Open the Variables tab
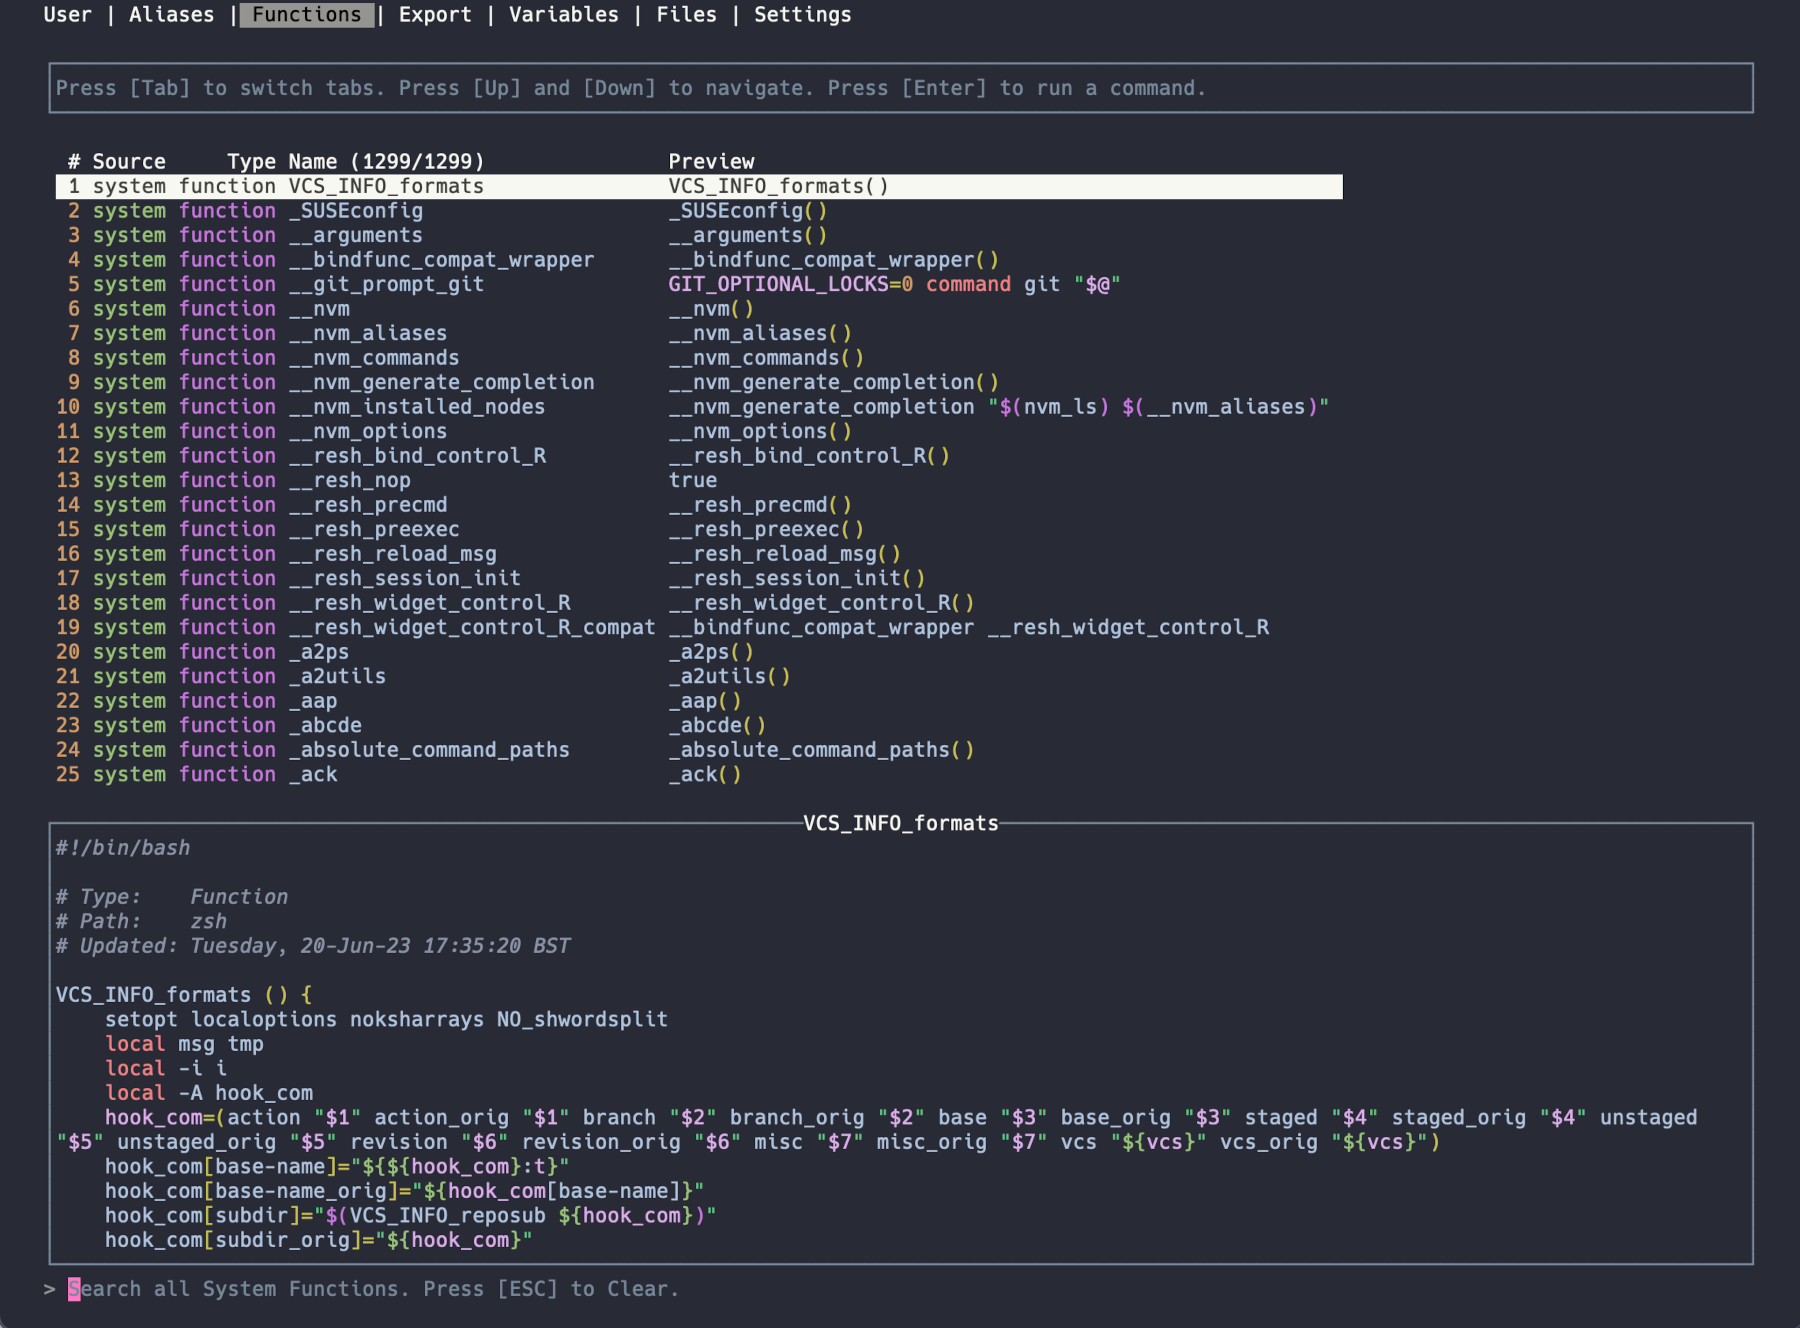Image resolution: width=1800 pixels, height=1328 pixels. point(563,15)
